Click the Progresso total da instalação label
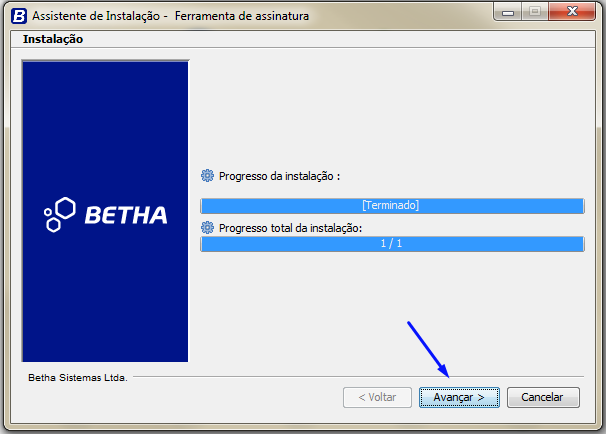Image resolution: width=606 pixels, height=434 pixels. pyautogui.click(x=291, y=228)
